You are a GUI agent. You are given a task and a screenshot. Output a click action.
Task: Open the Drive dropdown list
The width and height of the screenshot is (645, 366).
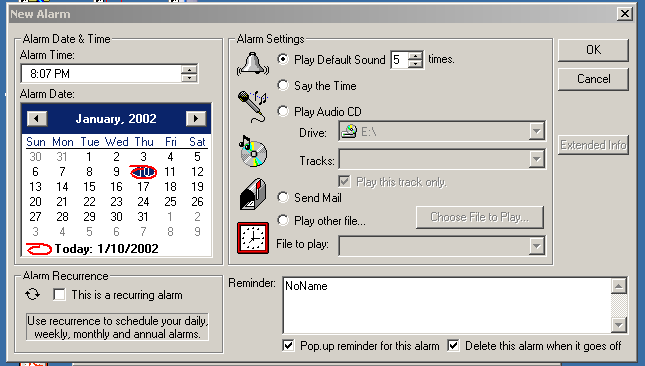pos(536,132)
